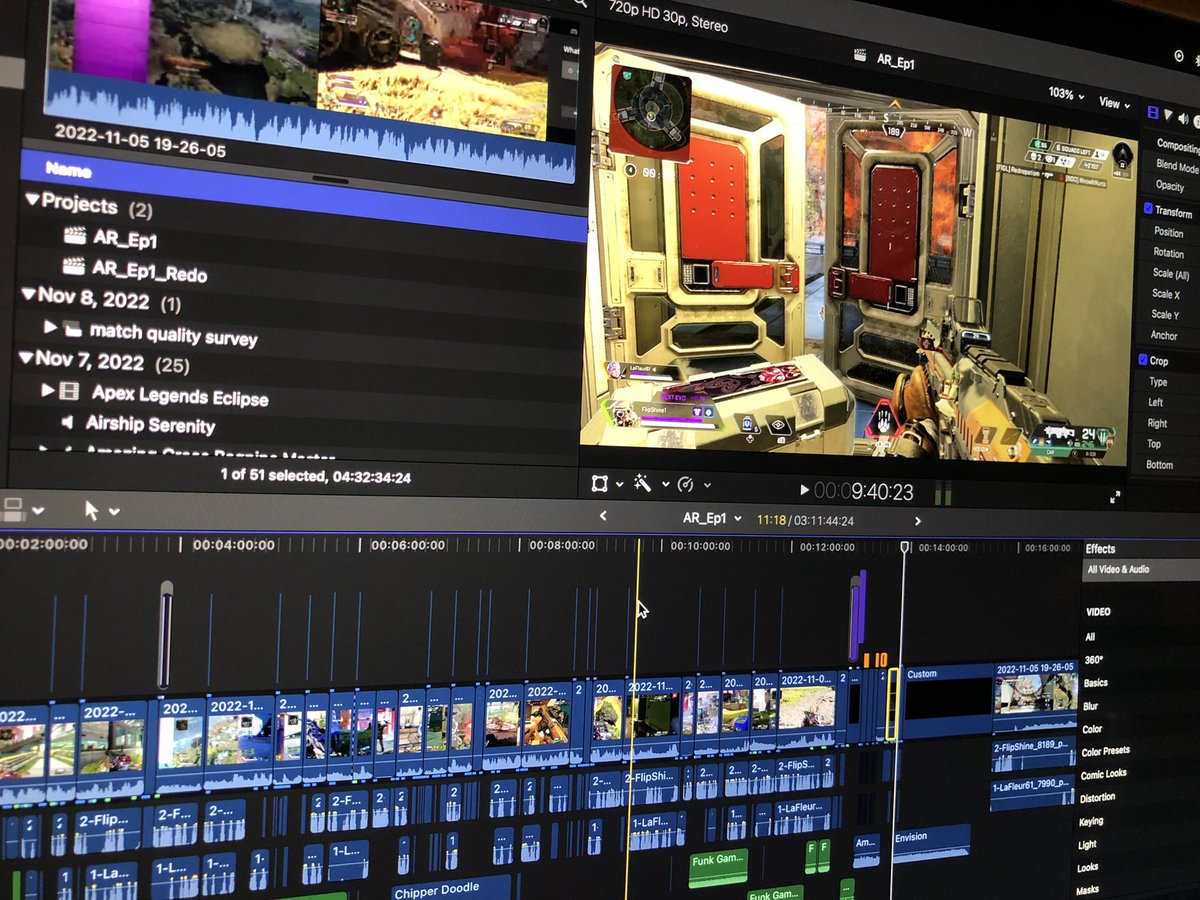Go back in timeline history arrow
The height and width of the screenshot is (900, 1200).
pyautogui.click(x=603, y=516)
